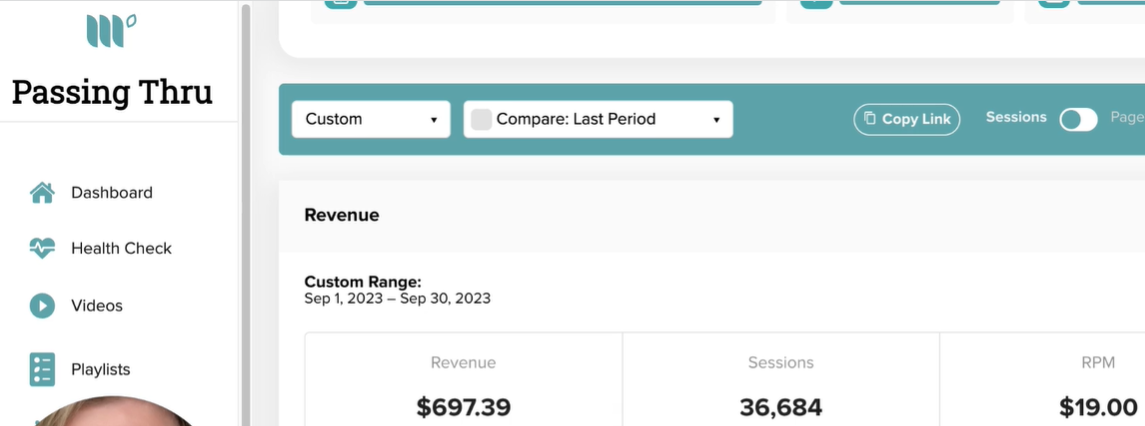The image size is (1145, 426).
Task: Enable the Compare checkbox
Action: (x=481, y=119)
